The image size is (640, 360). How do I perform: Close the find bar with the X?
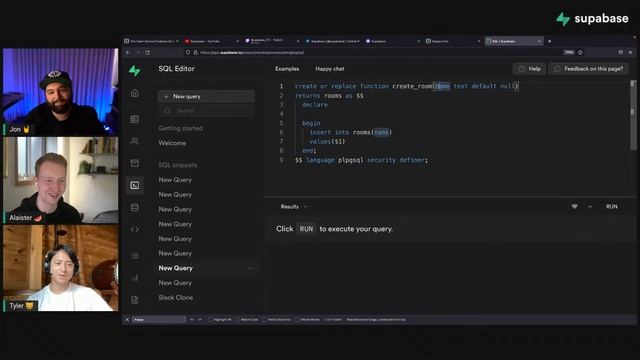pyautogui.click(x=127, y=320)
